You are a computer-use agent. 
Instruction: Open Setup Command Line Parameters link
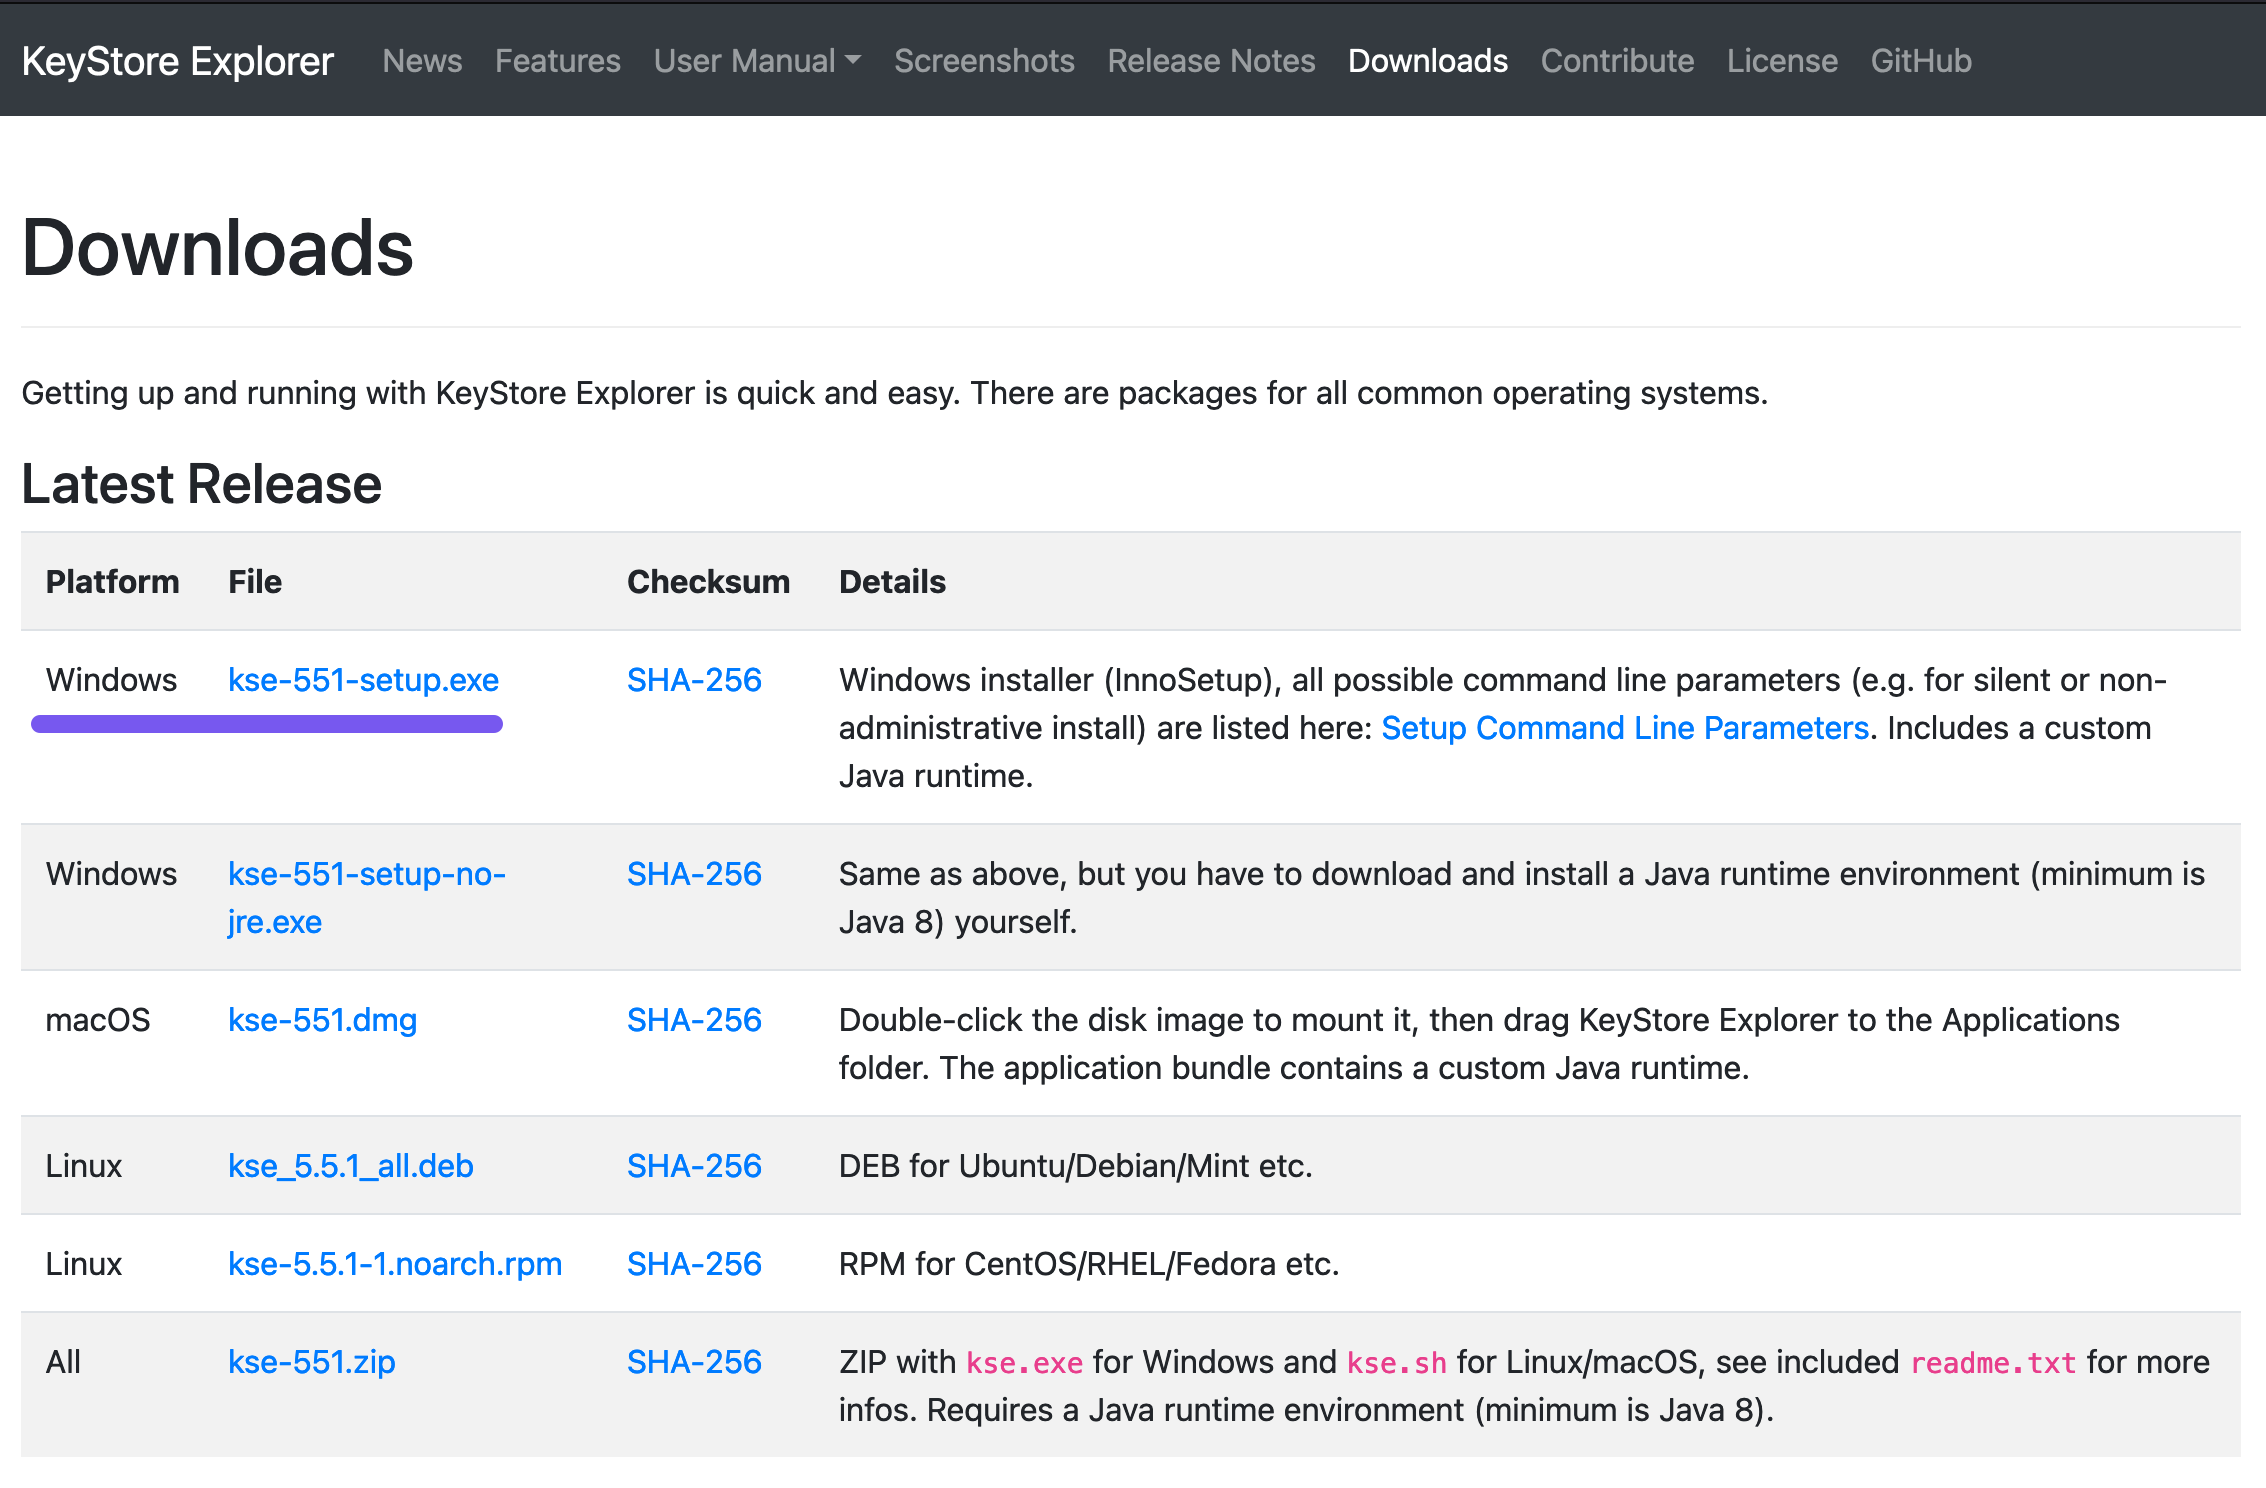click(1624, 728)
